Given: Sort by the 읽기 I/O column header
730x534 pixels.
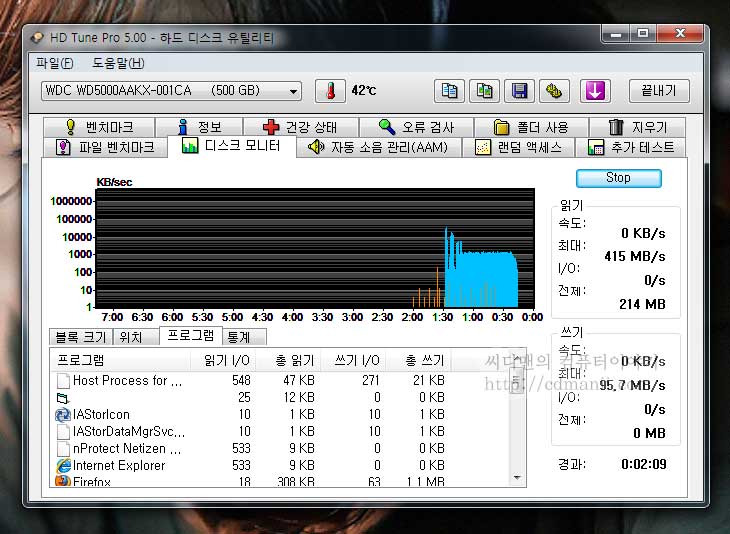Looking at the screenshot, I should pos(223,360).
